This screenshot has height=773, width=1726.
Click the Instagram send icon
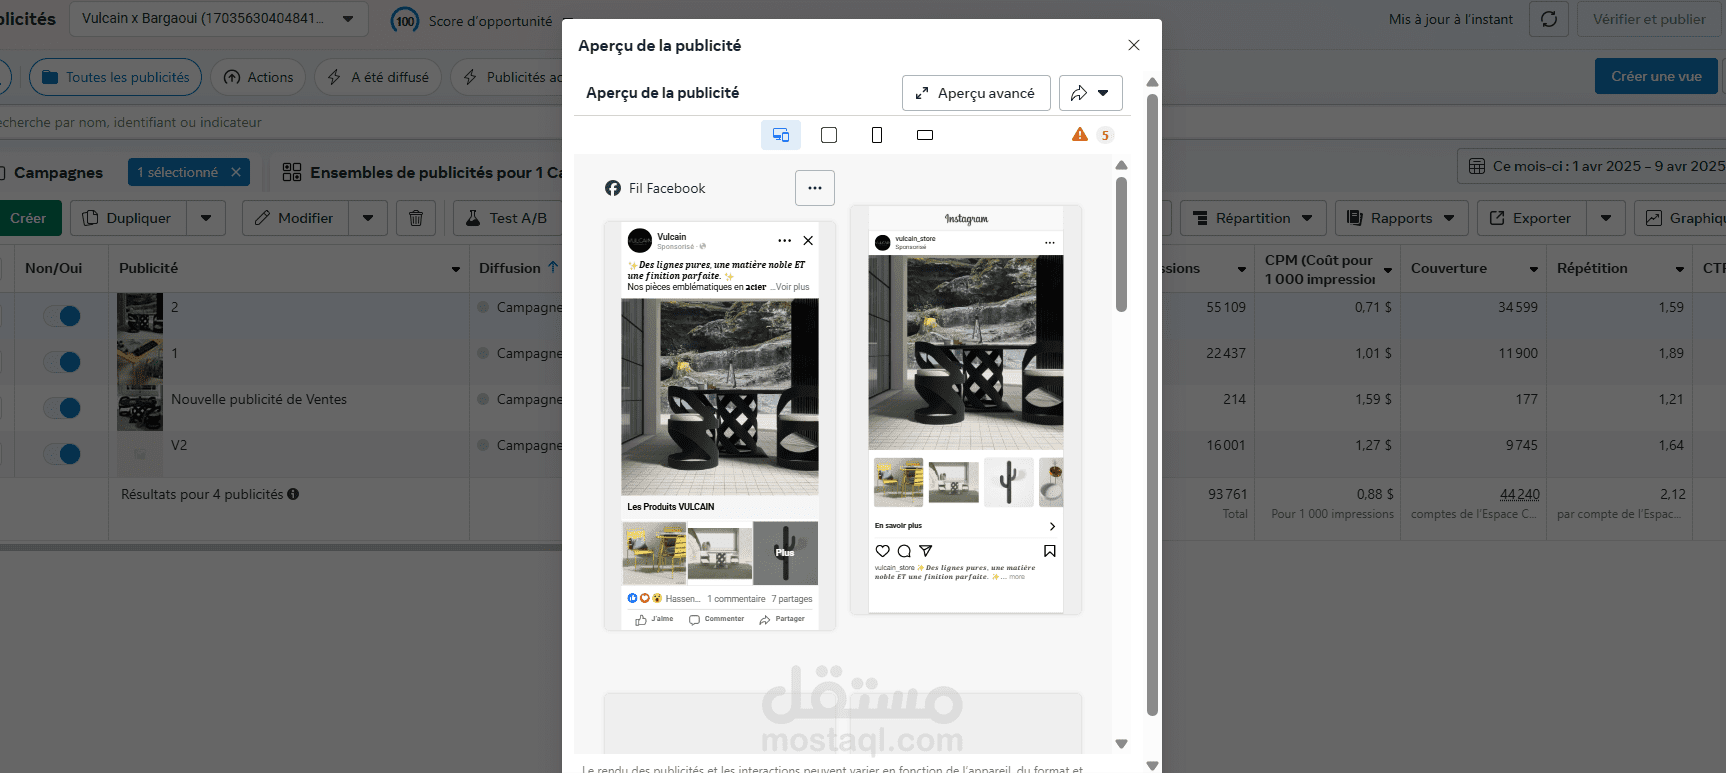tap(926, 551)
